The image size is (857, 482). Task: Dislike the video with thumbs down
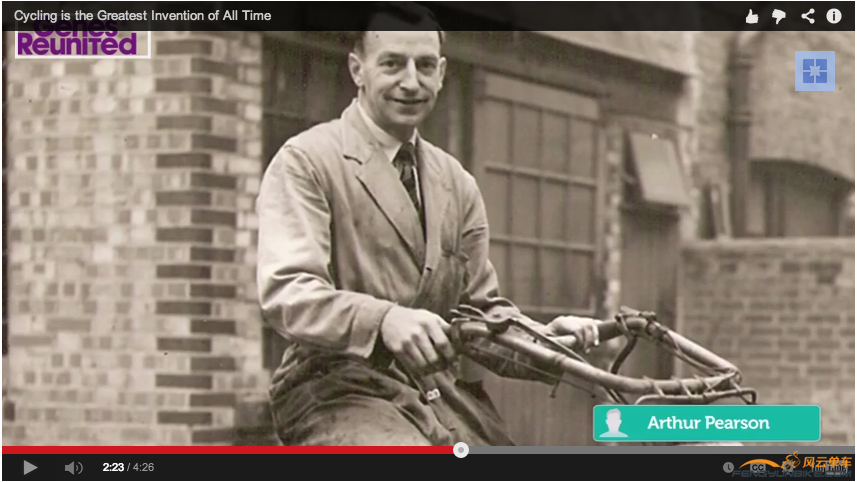tap(779, 16)
